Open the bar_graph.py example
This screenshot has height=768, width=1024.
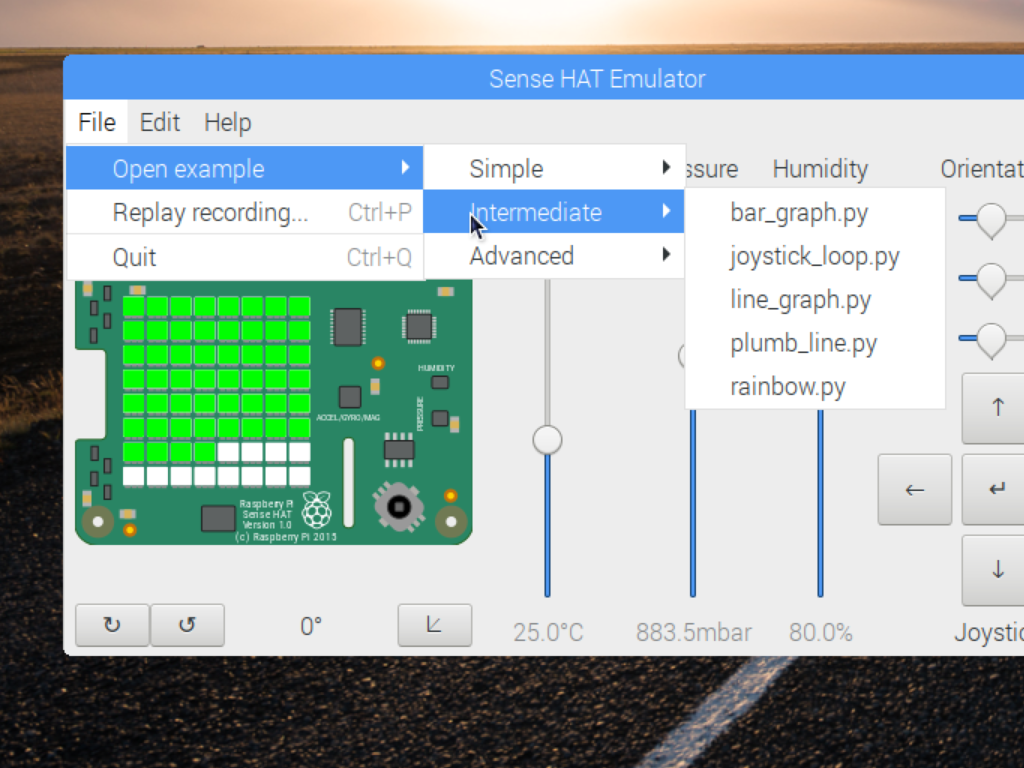(815, 212)
